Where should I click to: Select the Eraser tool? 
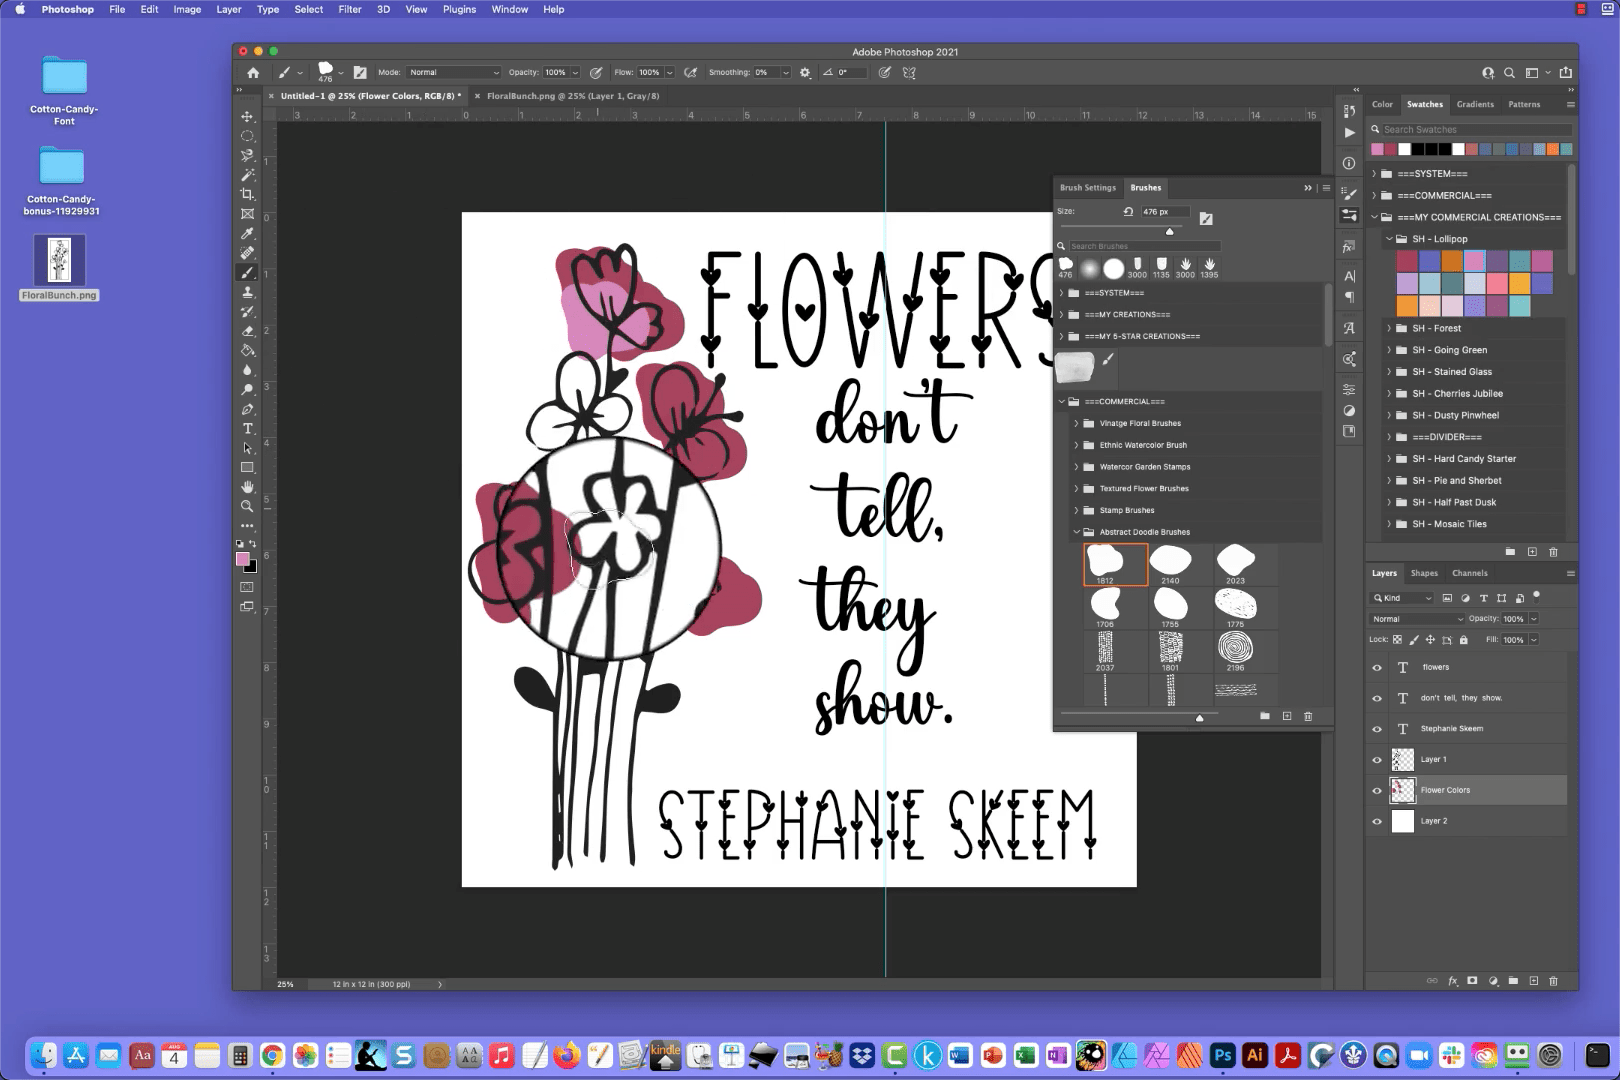(247, 331)
